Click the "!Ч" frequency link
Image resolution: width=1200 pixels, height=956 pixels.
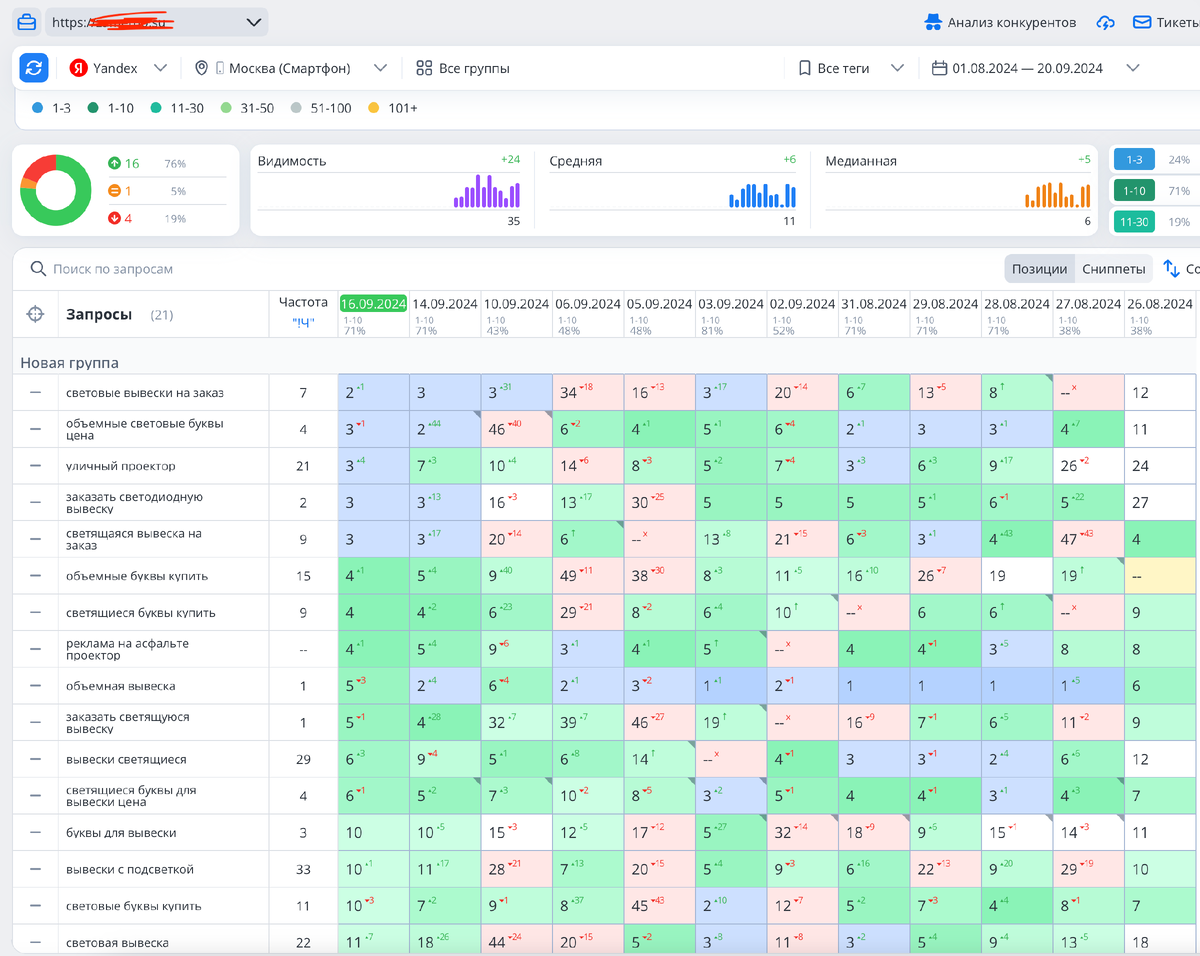[x=303, y=322]
